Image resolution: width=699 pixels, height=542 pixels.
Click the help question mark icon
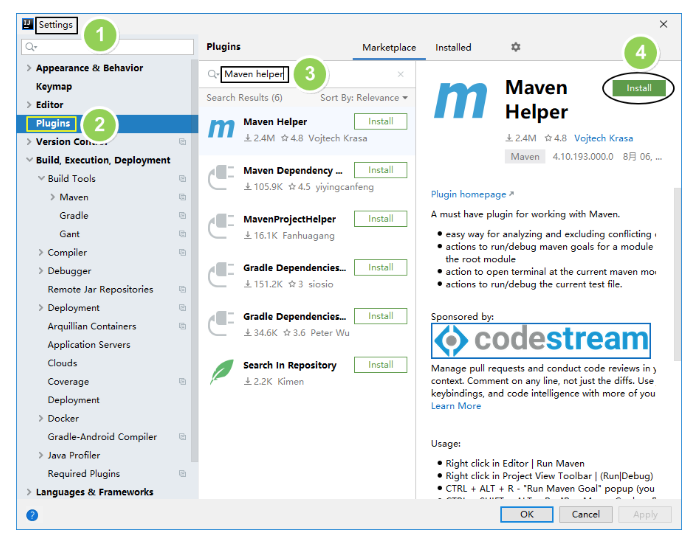(32, 514)
